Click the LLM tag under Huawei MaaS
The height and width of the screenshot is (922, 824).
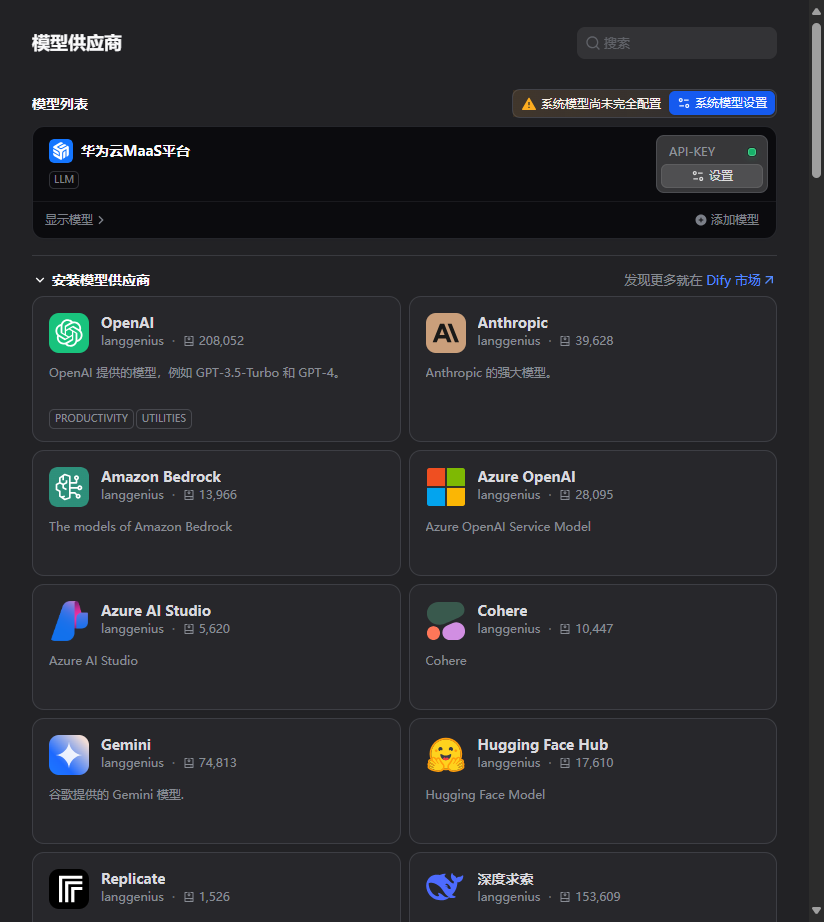tap(64, 179)
